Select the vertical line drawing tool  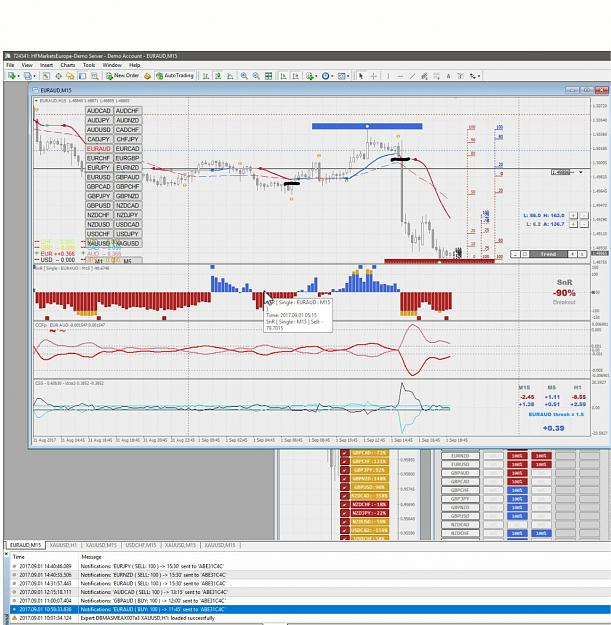388,76
